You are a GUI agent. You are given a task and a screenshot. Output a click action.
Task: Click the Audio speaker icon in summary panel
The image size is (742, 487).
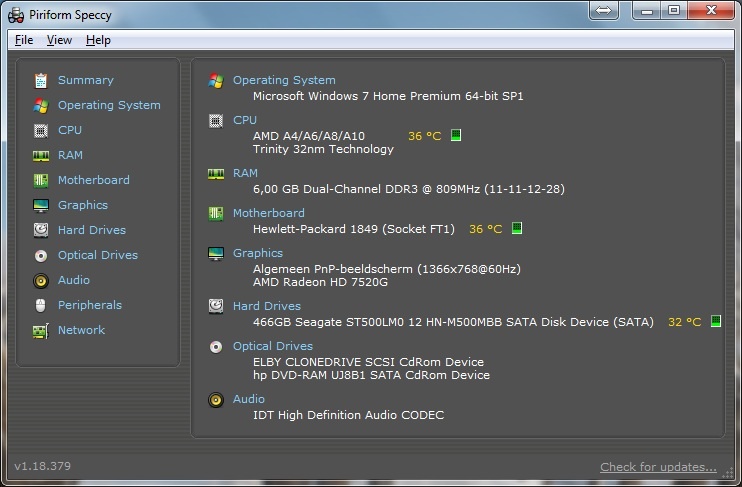[216, 400]
